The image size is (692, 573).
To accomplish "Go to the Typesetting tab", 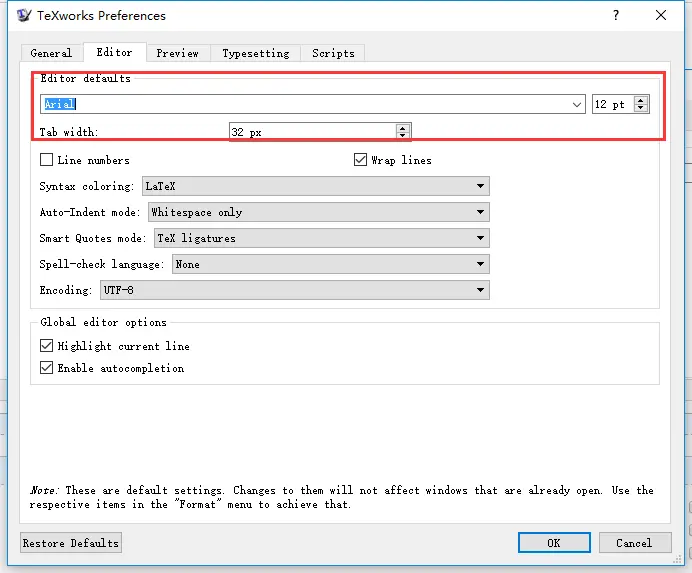I will click(x=256, y=53).
